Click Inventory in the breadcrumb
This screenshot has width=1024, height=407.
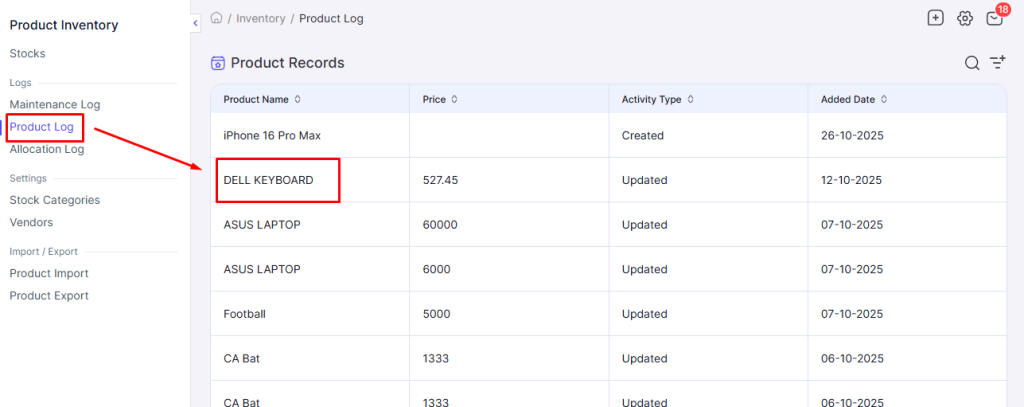point(260,18)
